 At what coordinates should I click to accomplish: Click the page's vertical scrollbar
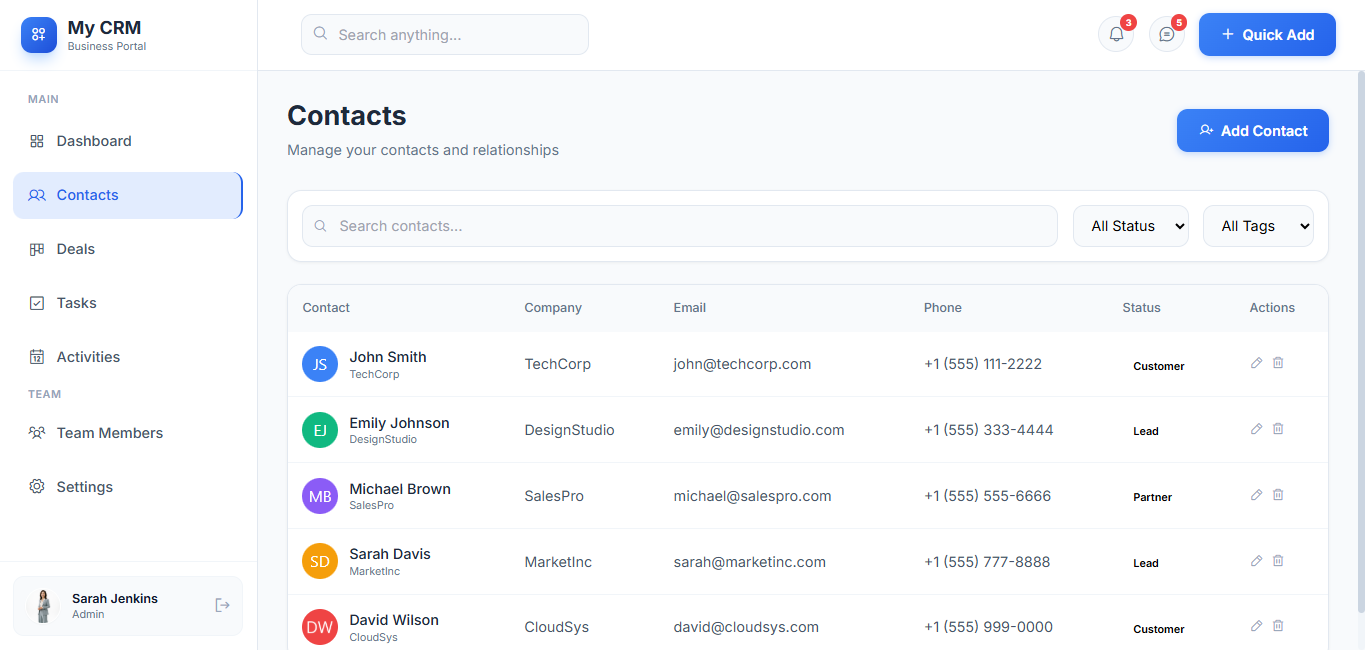click(x=1360, y=340)
